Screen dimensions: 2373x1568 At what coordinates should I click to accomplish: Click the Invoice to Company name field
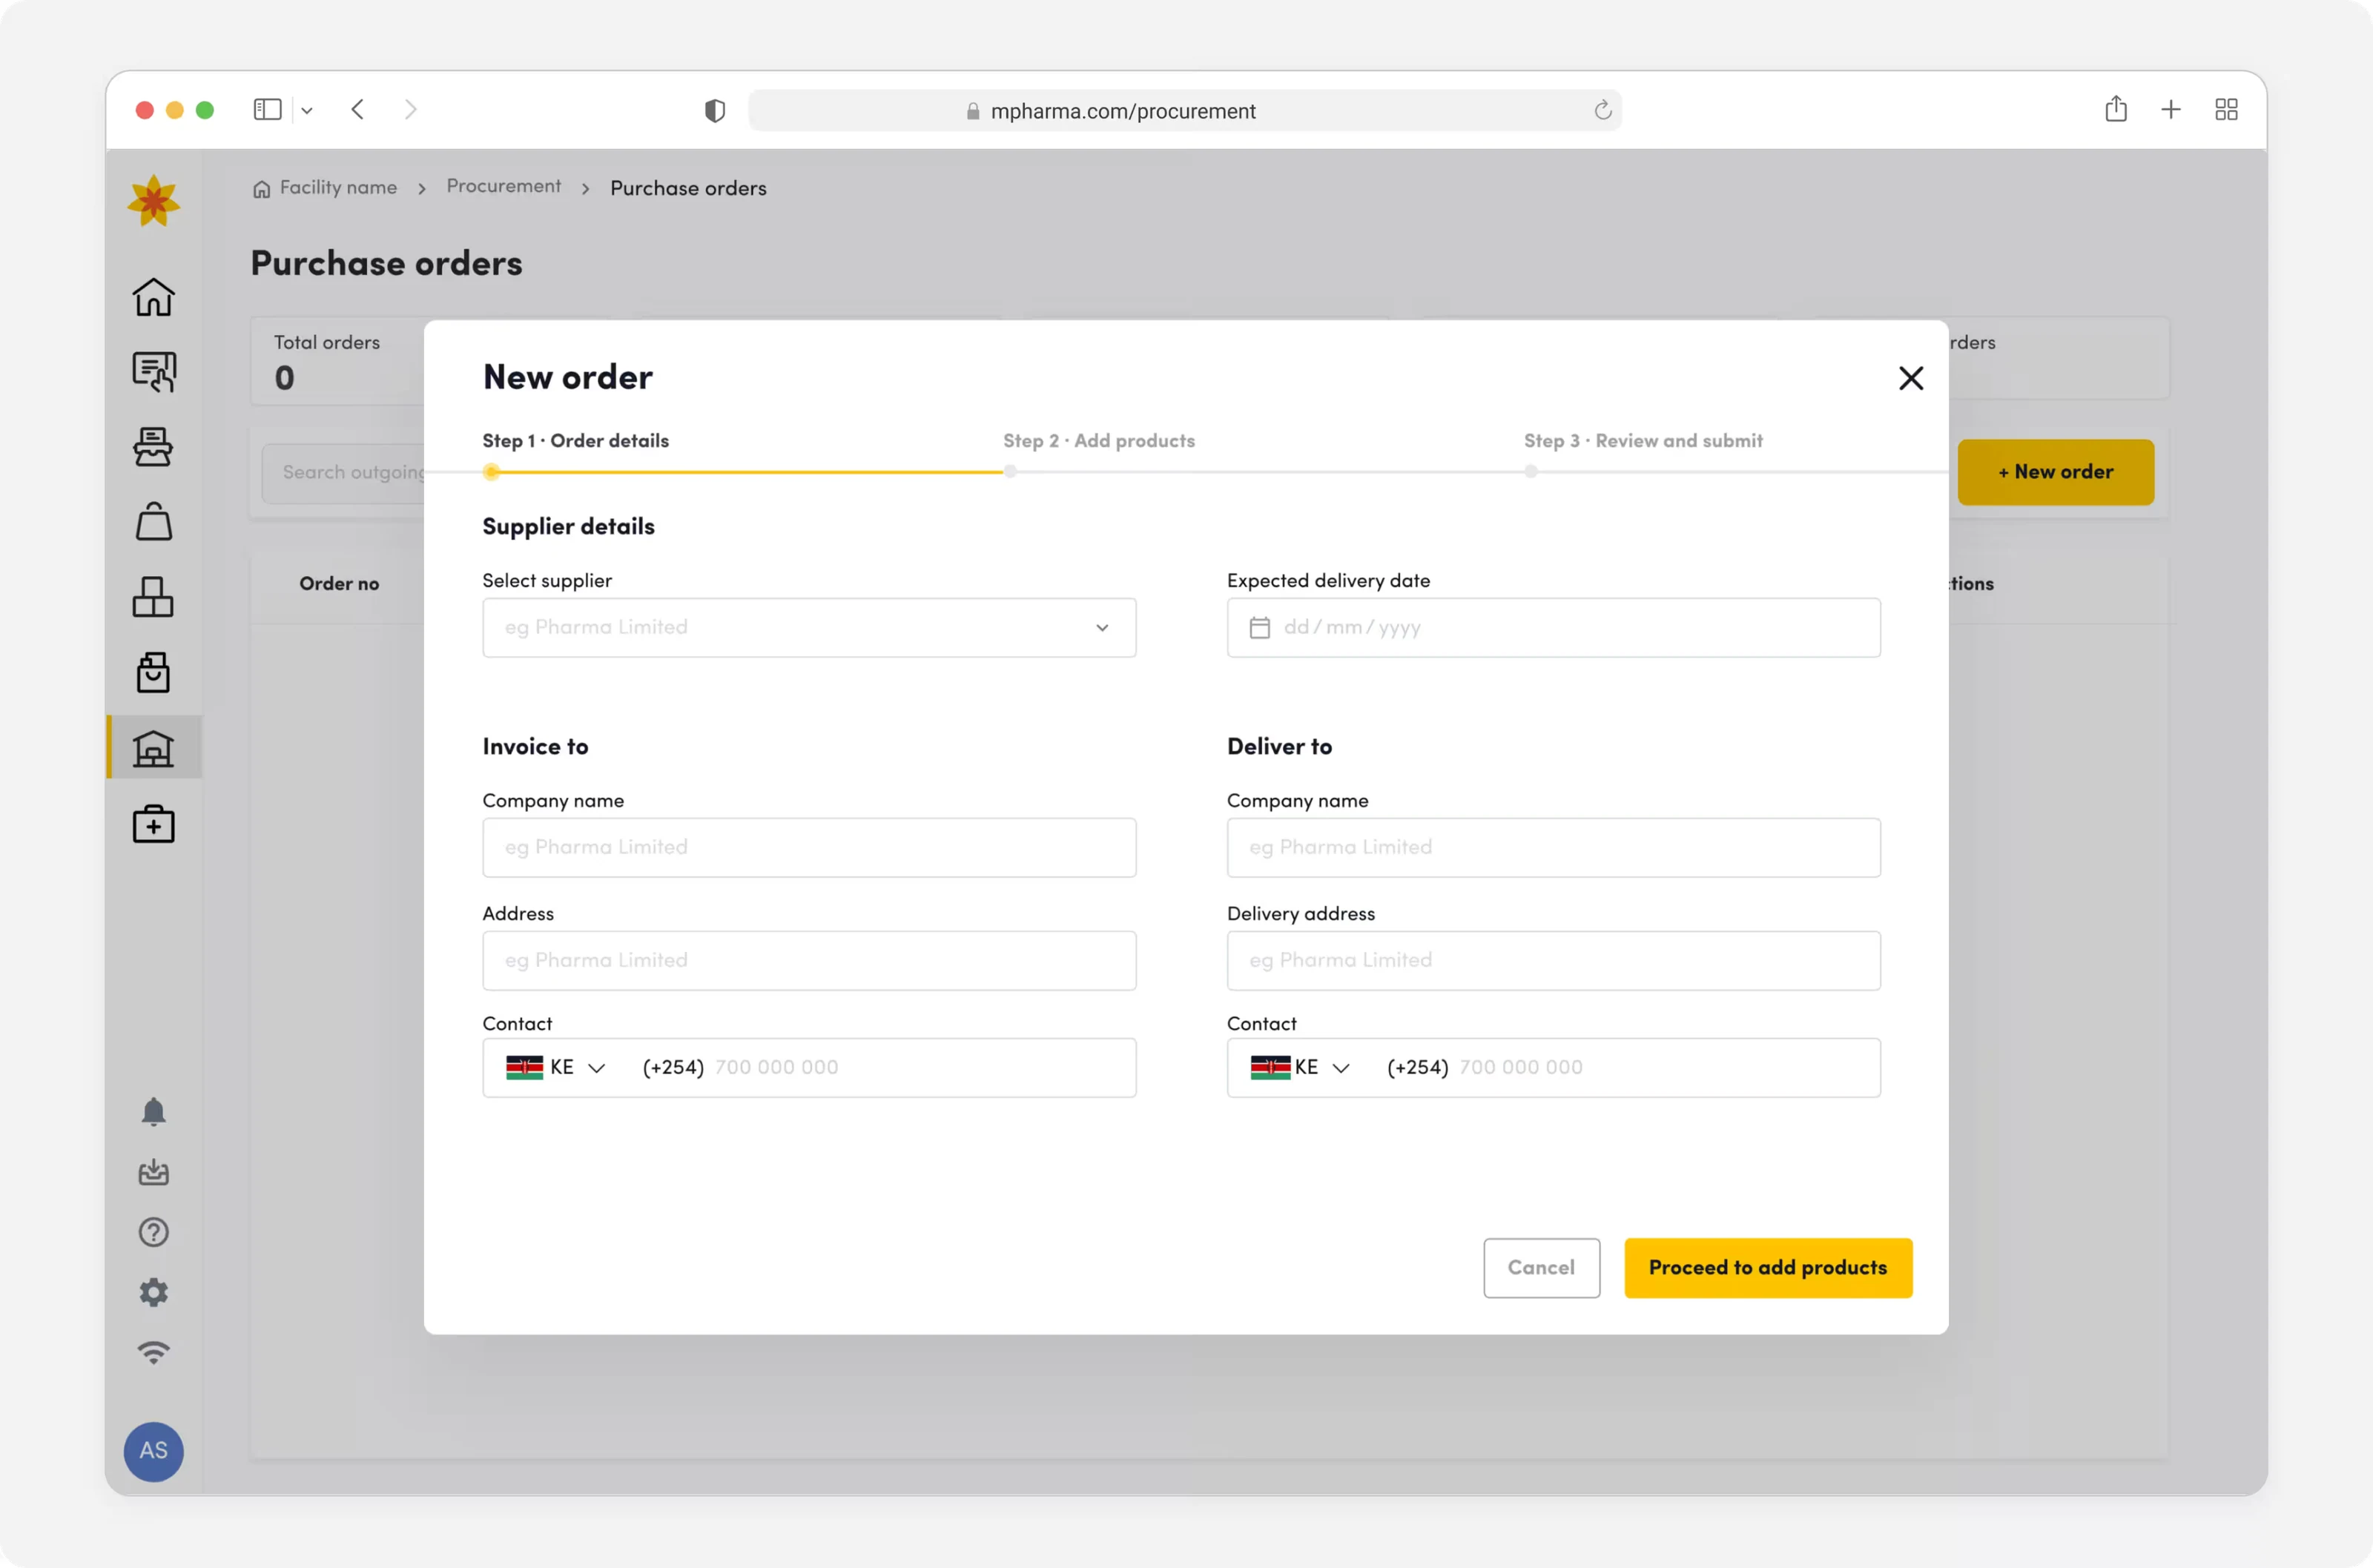(809, 847)
